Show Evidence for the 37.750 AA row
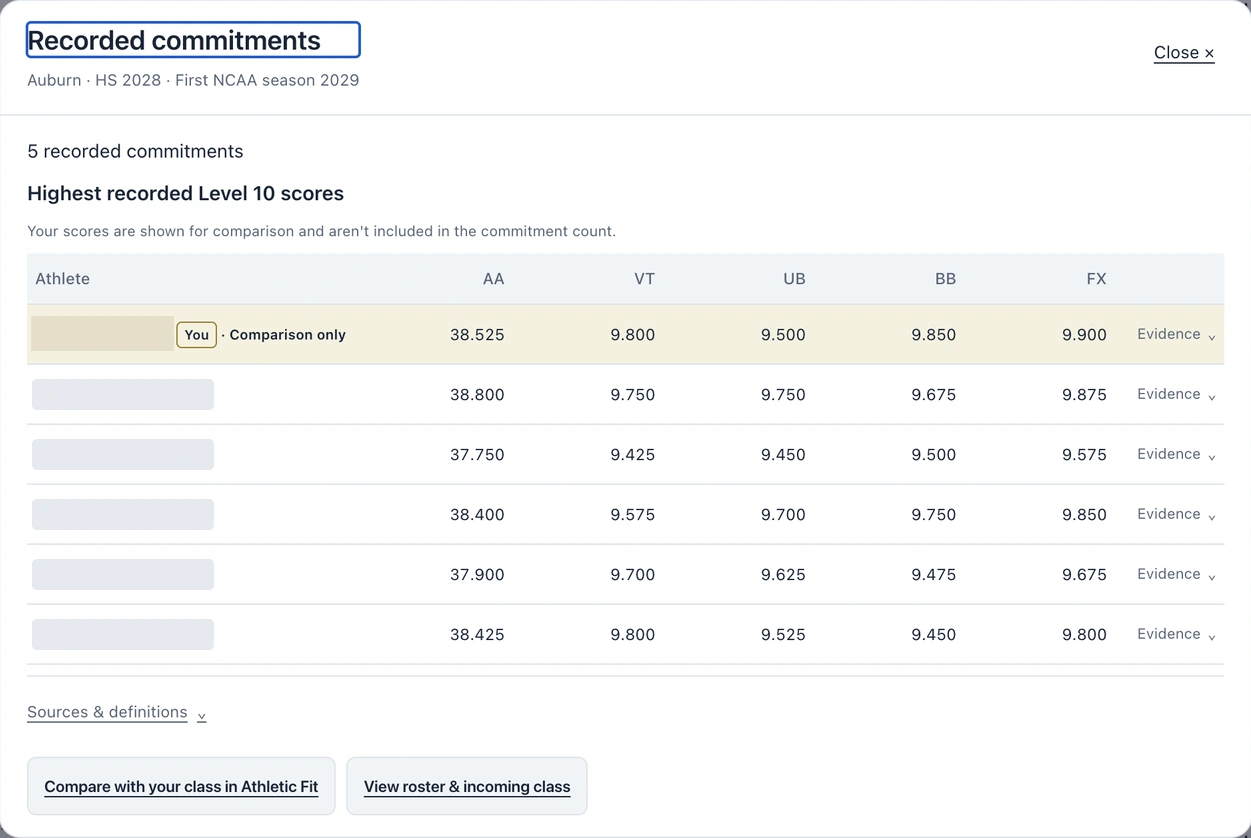Screen dimensions: 1251x838 [x=1176, y=455]
